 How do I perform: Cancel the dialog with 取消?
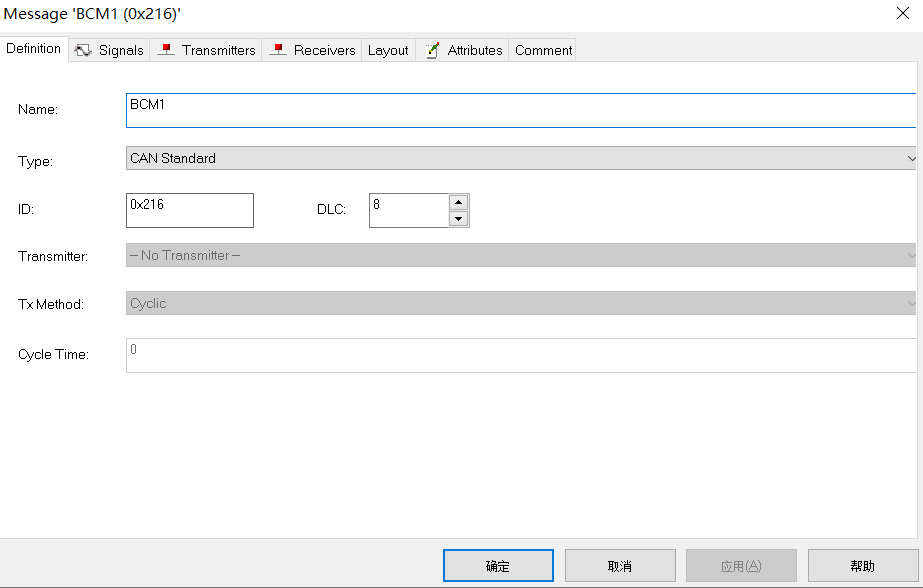[620, 565]
